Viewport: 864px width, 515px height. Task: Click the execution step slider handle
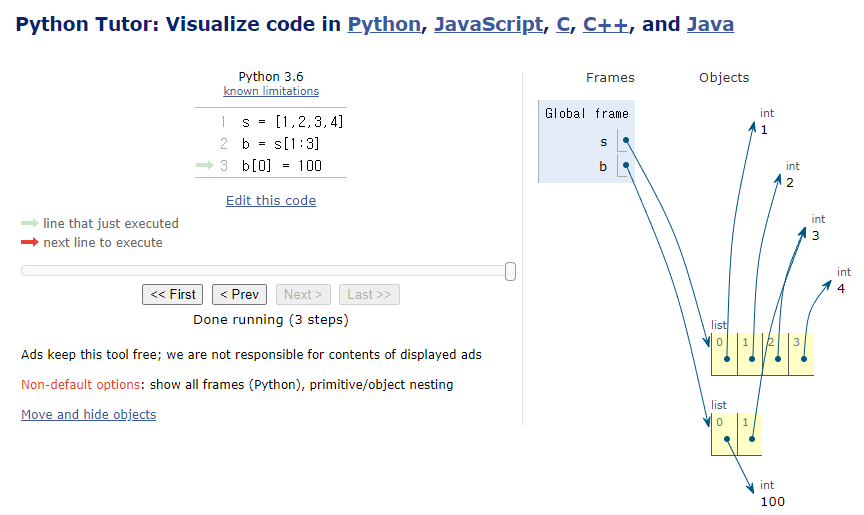tap(510, 271)
